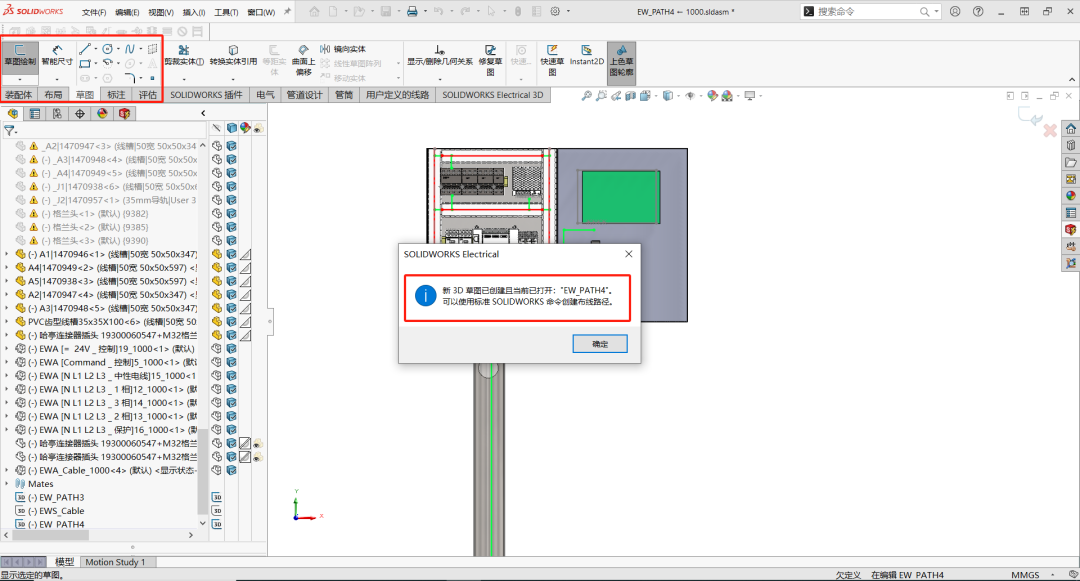
Task: Open the Options gear icon
Action: click(555, 12)
